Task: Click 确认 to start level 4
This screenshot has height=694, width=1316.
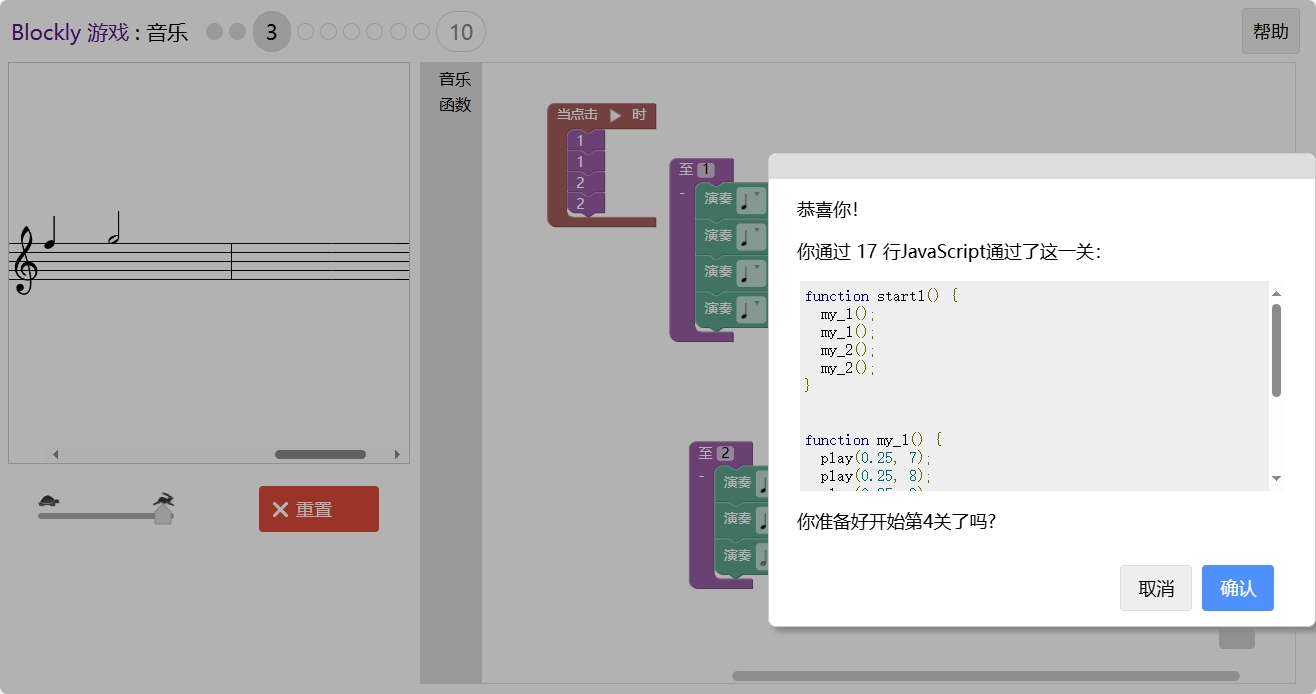Action: coord(1238,588)
